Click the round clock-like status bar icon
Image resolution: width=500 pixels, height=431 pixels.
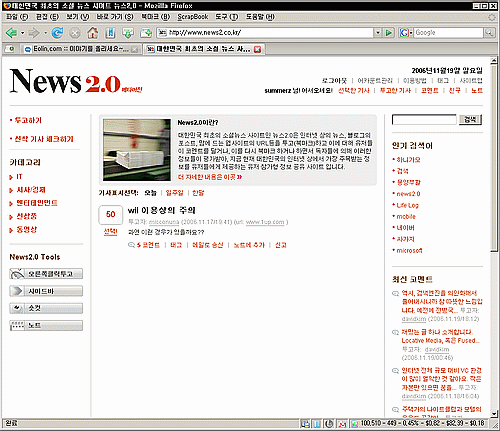(329, 424)
